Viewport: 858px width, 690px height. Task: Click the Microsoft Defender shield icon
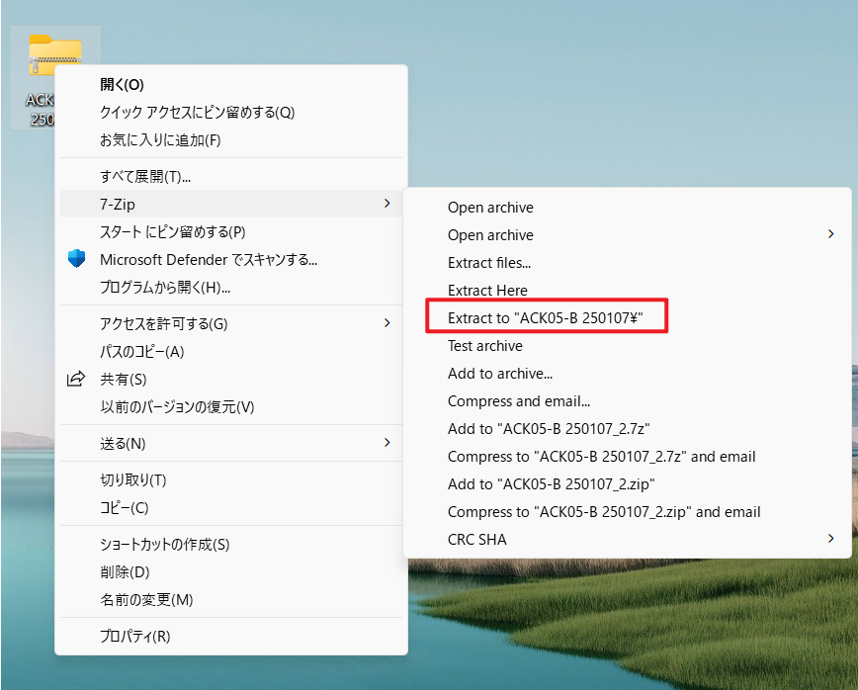point(77,259)
